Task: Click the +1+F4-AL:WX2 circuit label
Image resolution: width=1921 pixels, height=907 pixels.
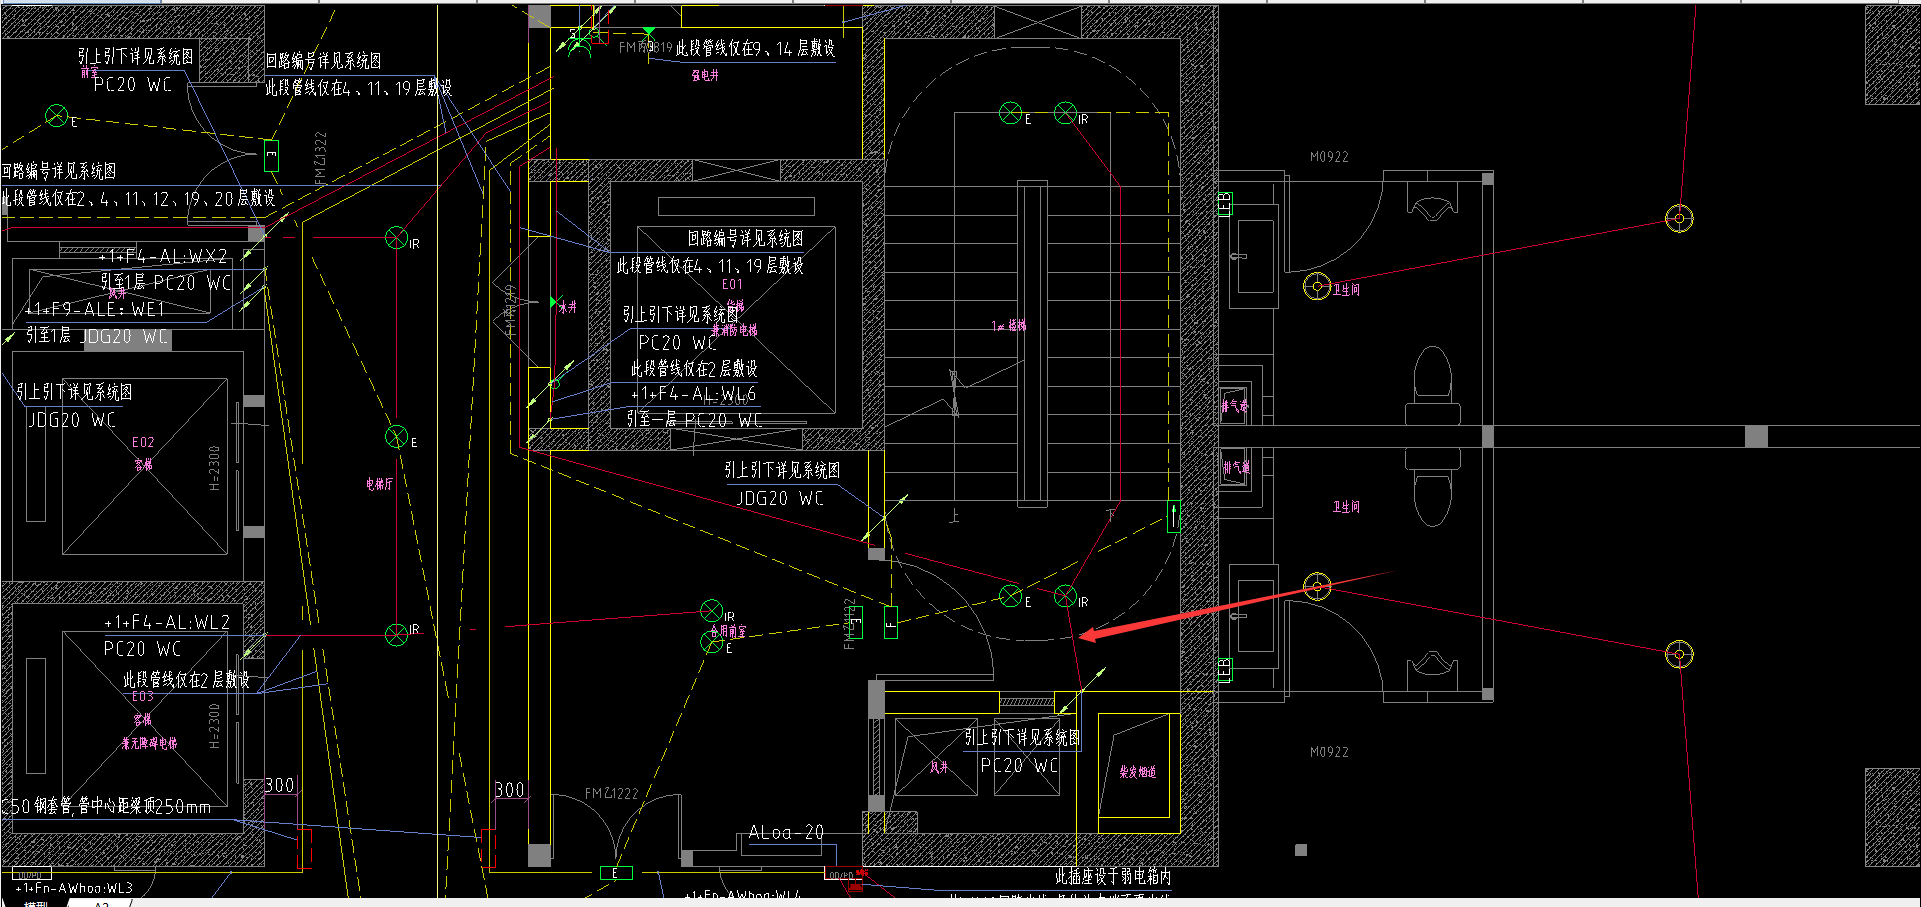Action: click(163, 256)
